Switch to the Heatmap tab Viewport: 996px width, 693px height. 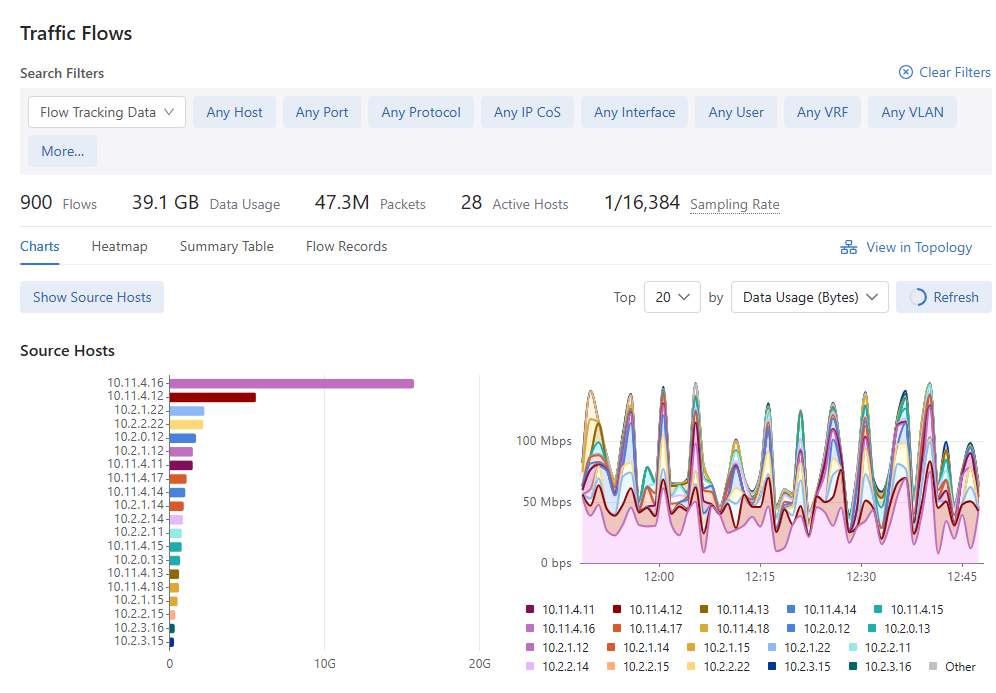tap(119, 246)
